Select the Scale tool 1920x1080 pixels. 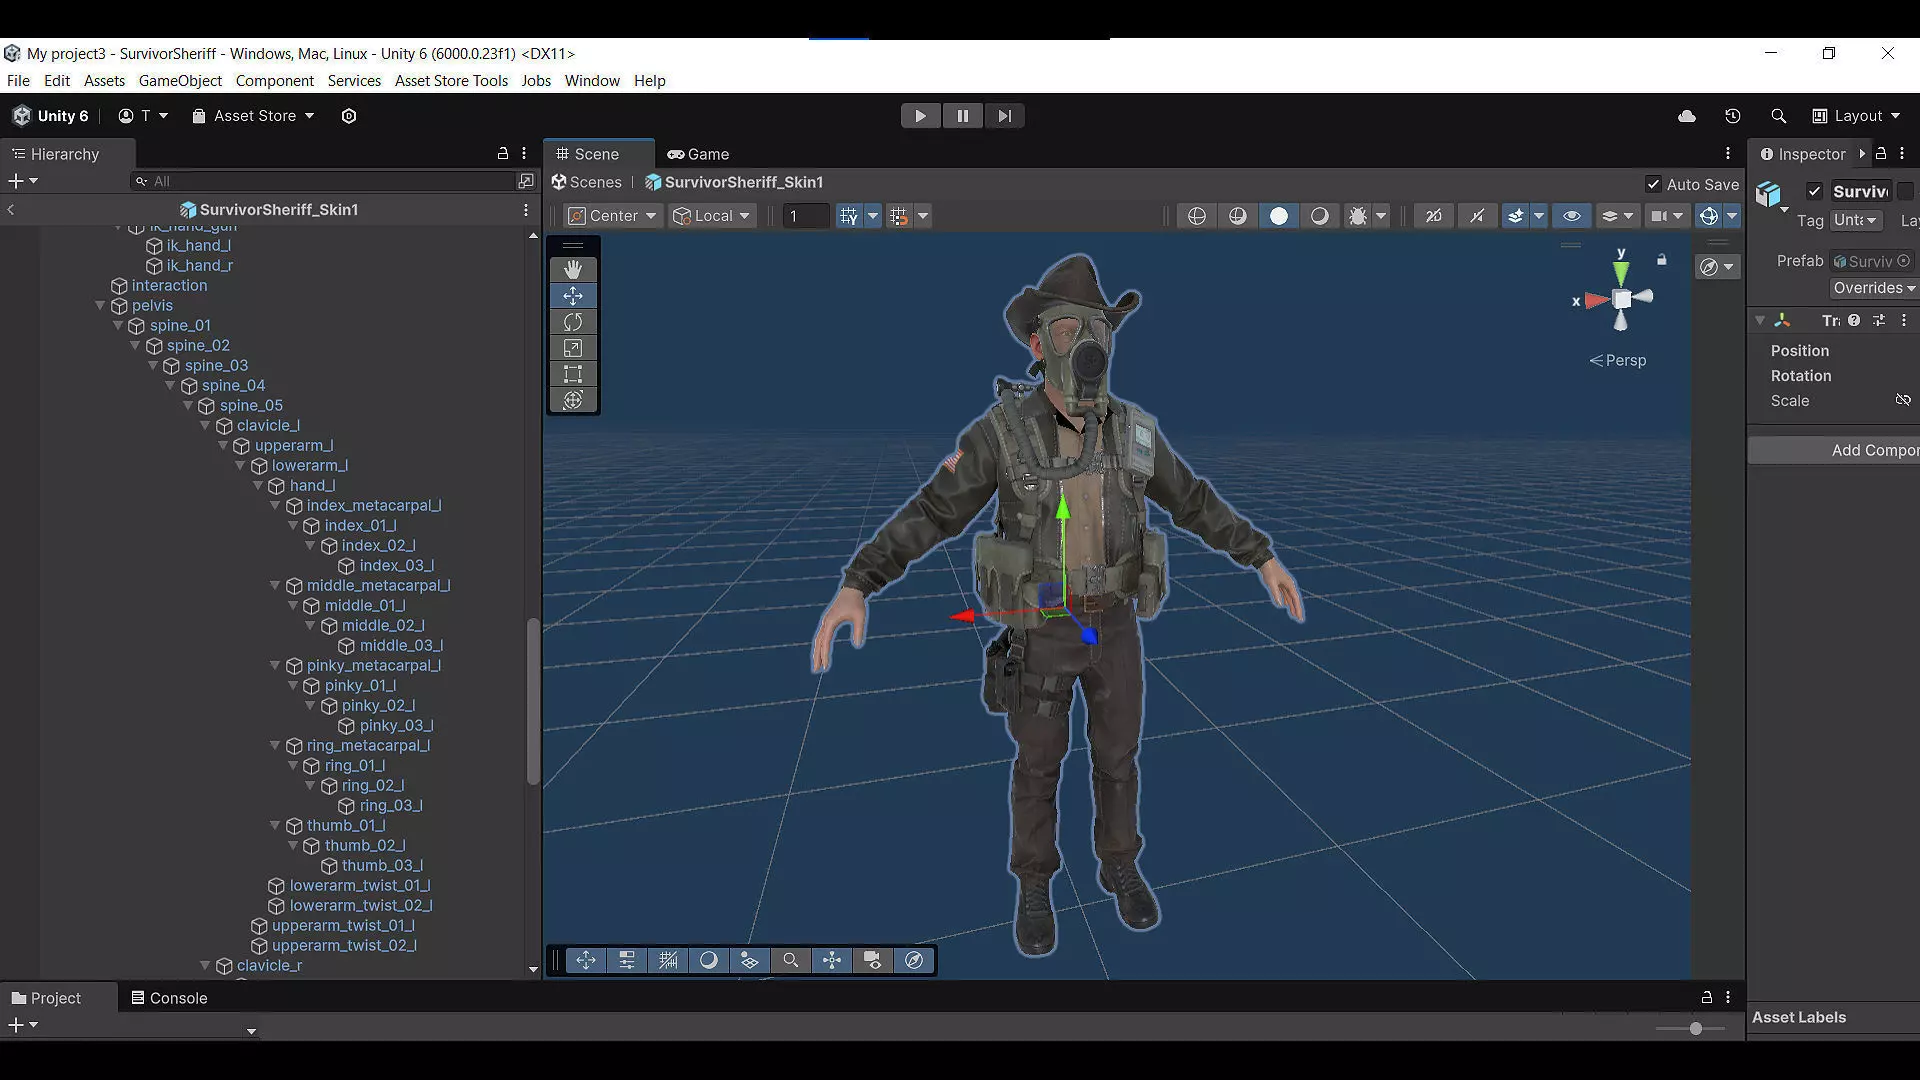point(573,348)
